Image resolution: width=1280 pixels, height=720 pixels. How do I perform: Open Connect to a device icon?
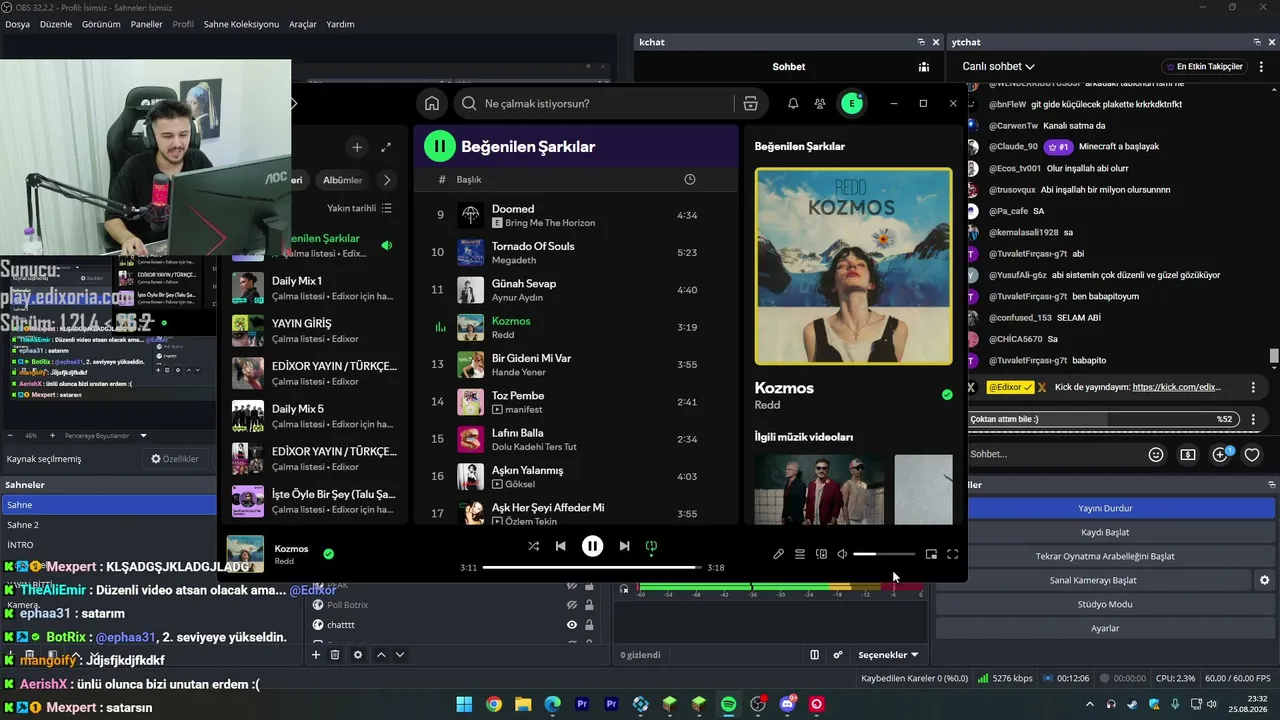tap(822, 554)
